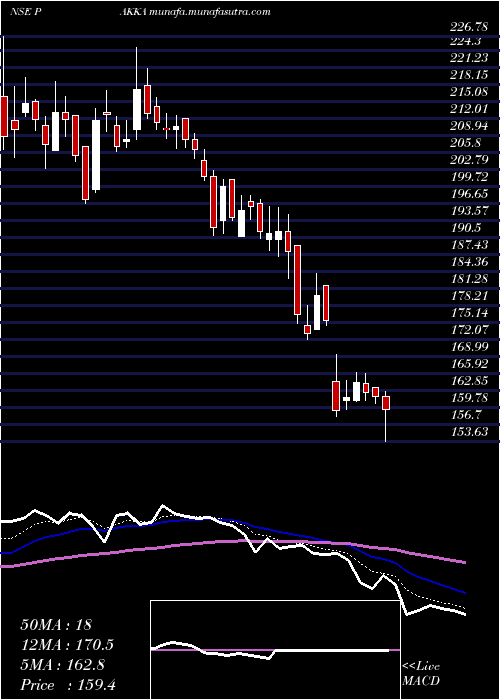
Task: Click the 165.92 axis value
Action: pyautogui.click(x=468, y=363)
